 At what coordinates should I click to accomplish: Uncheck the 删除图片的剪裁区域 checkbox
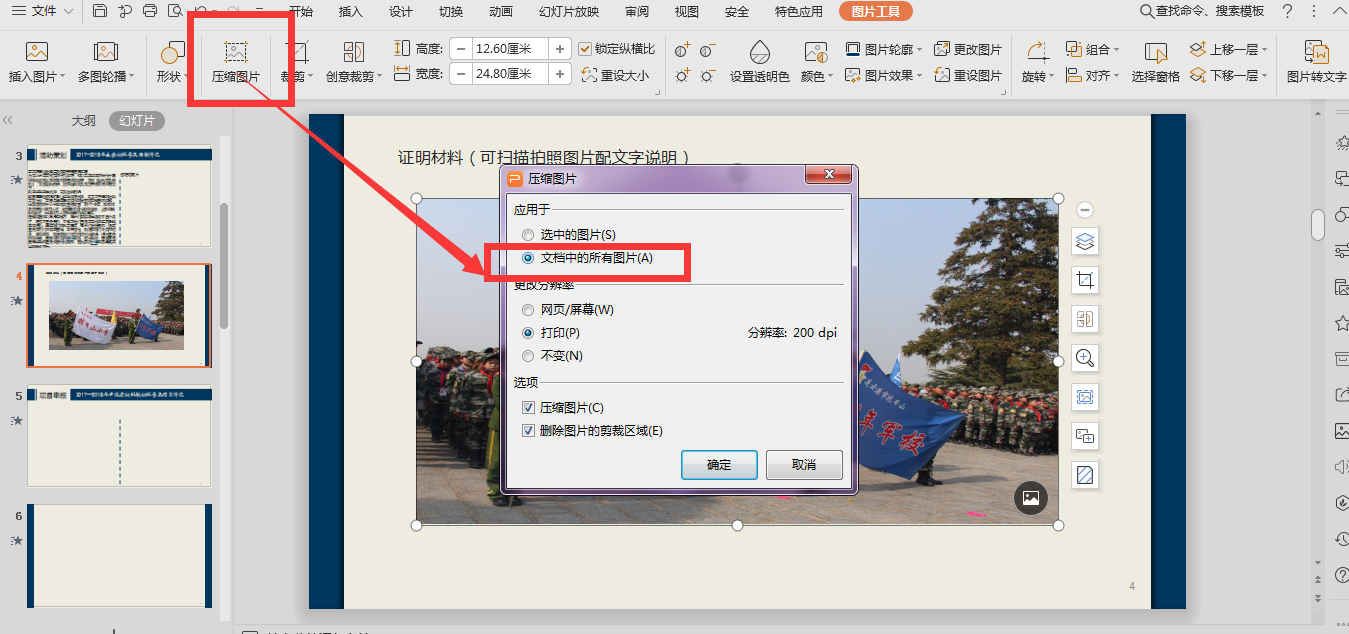(x=529, y=431)
